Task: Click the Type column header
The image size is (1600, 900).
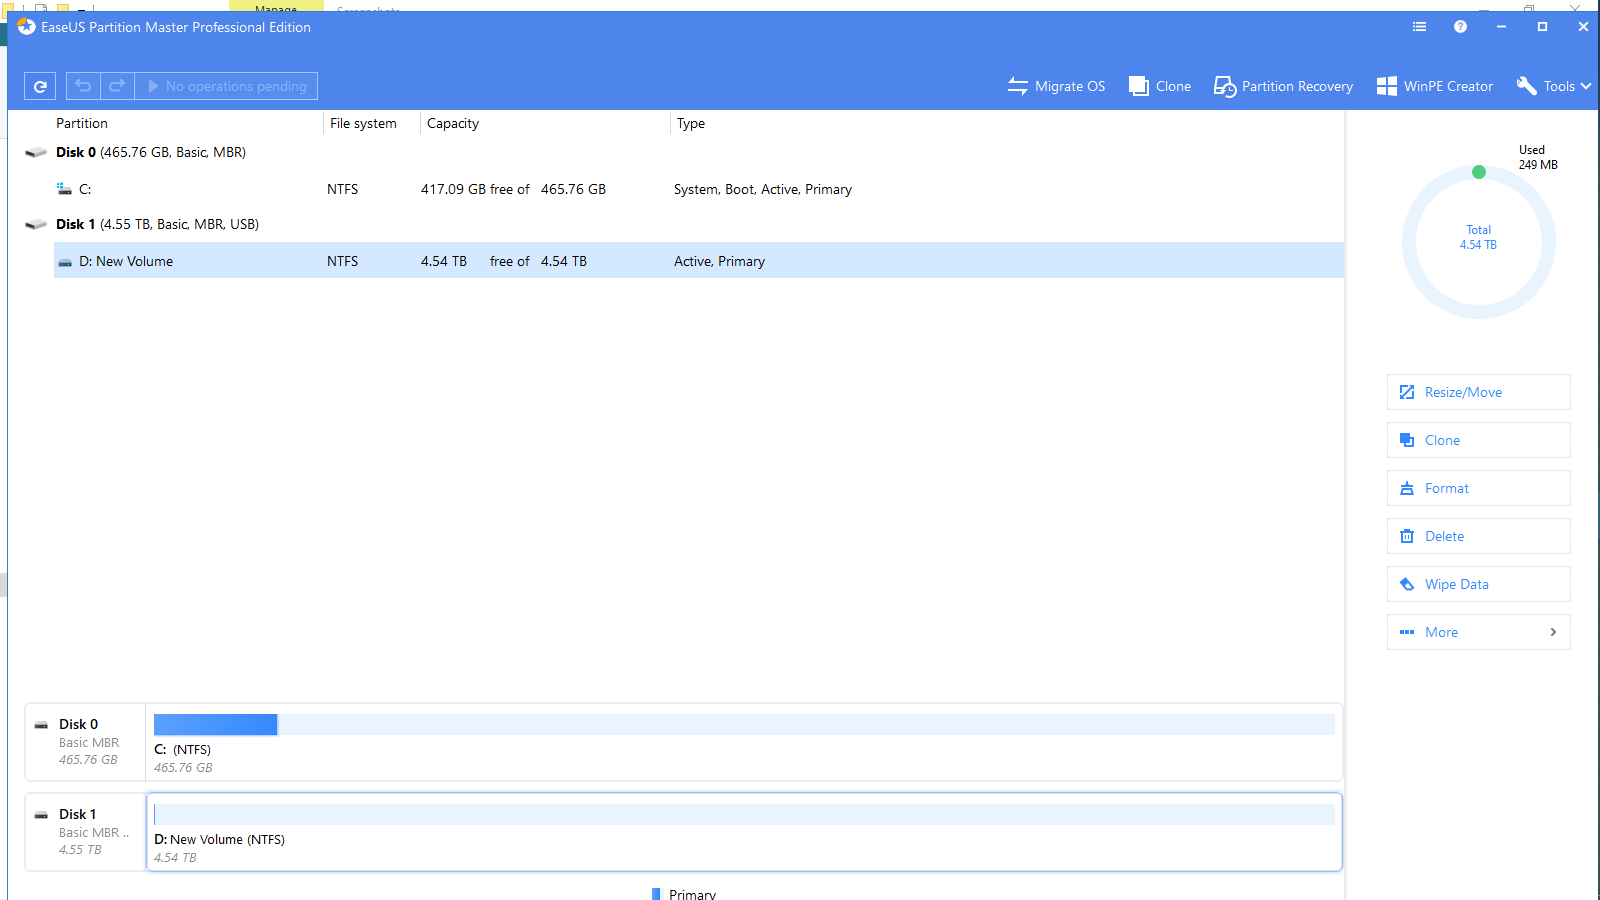Action: click(691, 123)
